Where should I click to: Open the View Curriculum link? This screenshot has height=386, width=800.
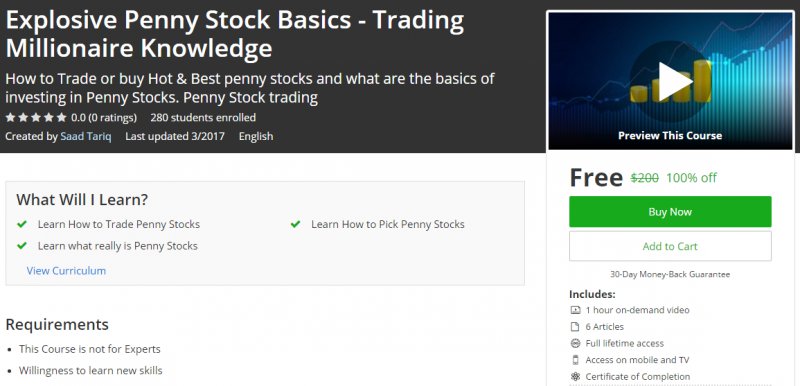coord(66,271)
